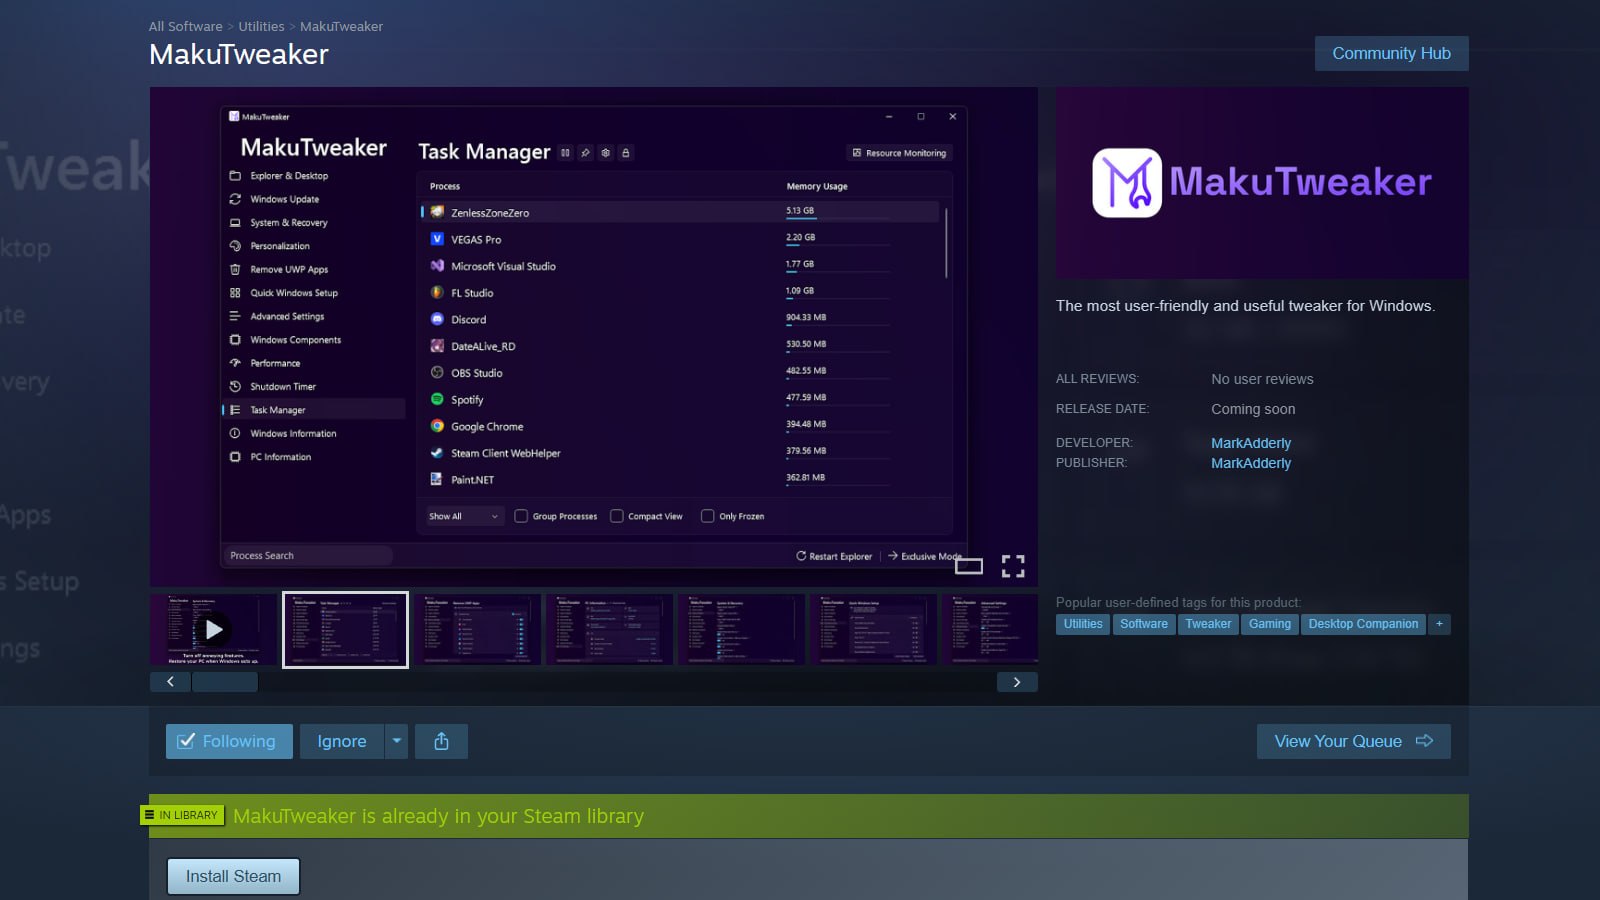Click the Quick Windows Setup grid icon
The image size is (1600, 900).
point(235,293)
